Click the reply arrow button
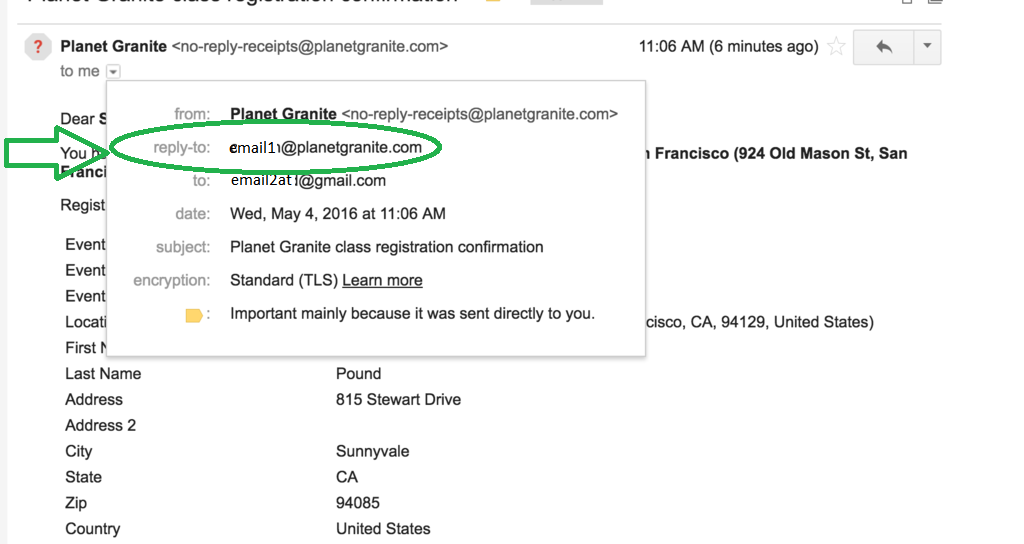This screenshot has width=1024, height=544. click(883, 47)
